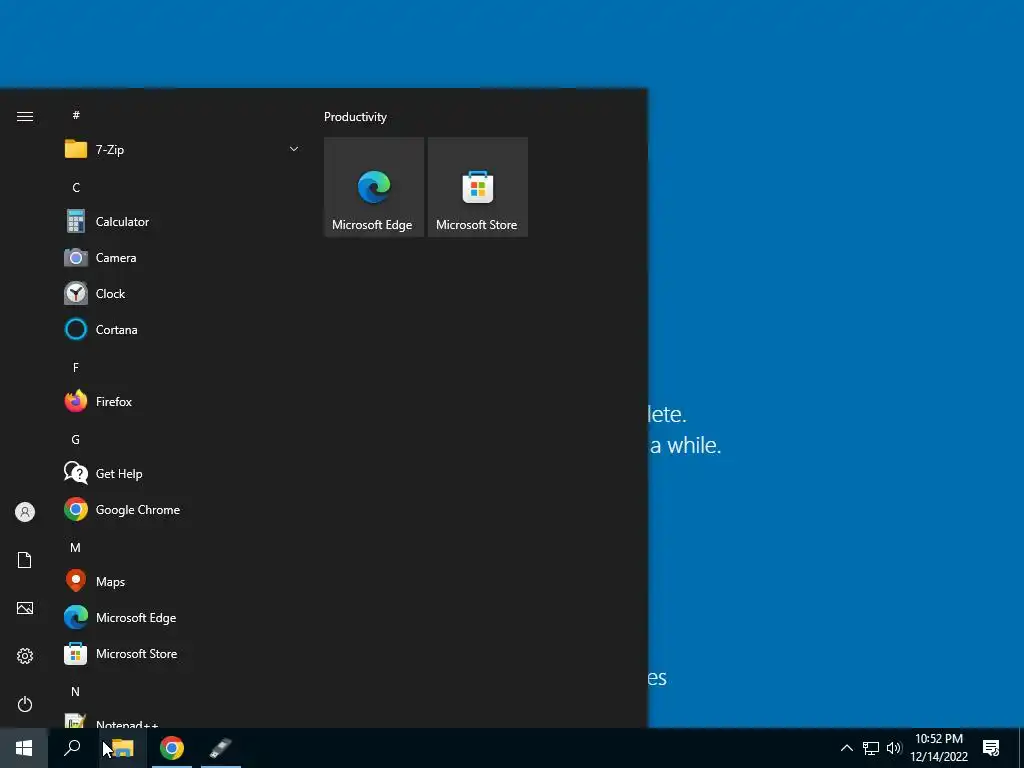
Task: Open Firefox from the app list
Action: click(x=182, y=402)
